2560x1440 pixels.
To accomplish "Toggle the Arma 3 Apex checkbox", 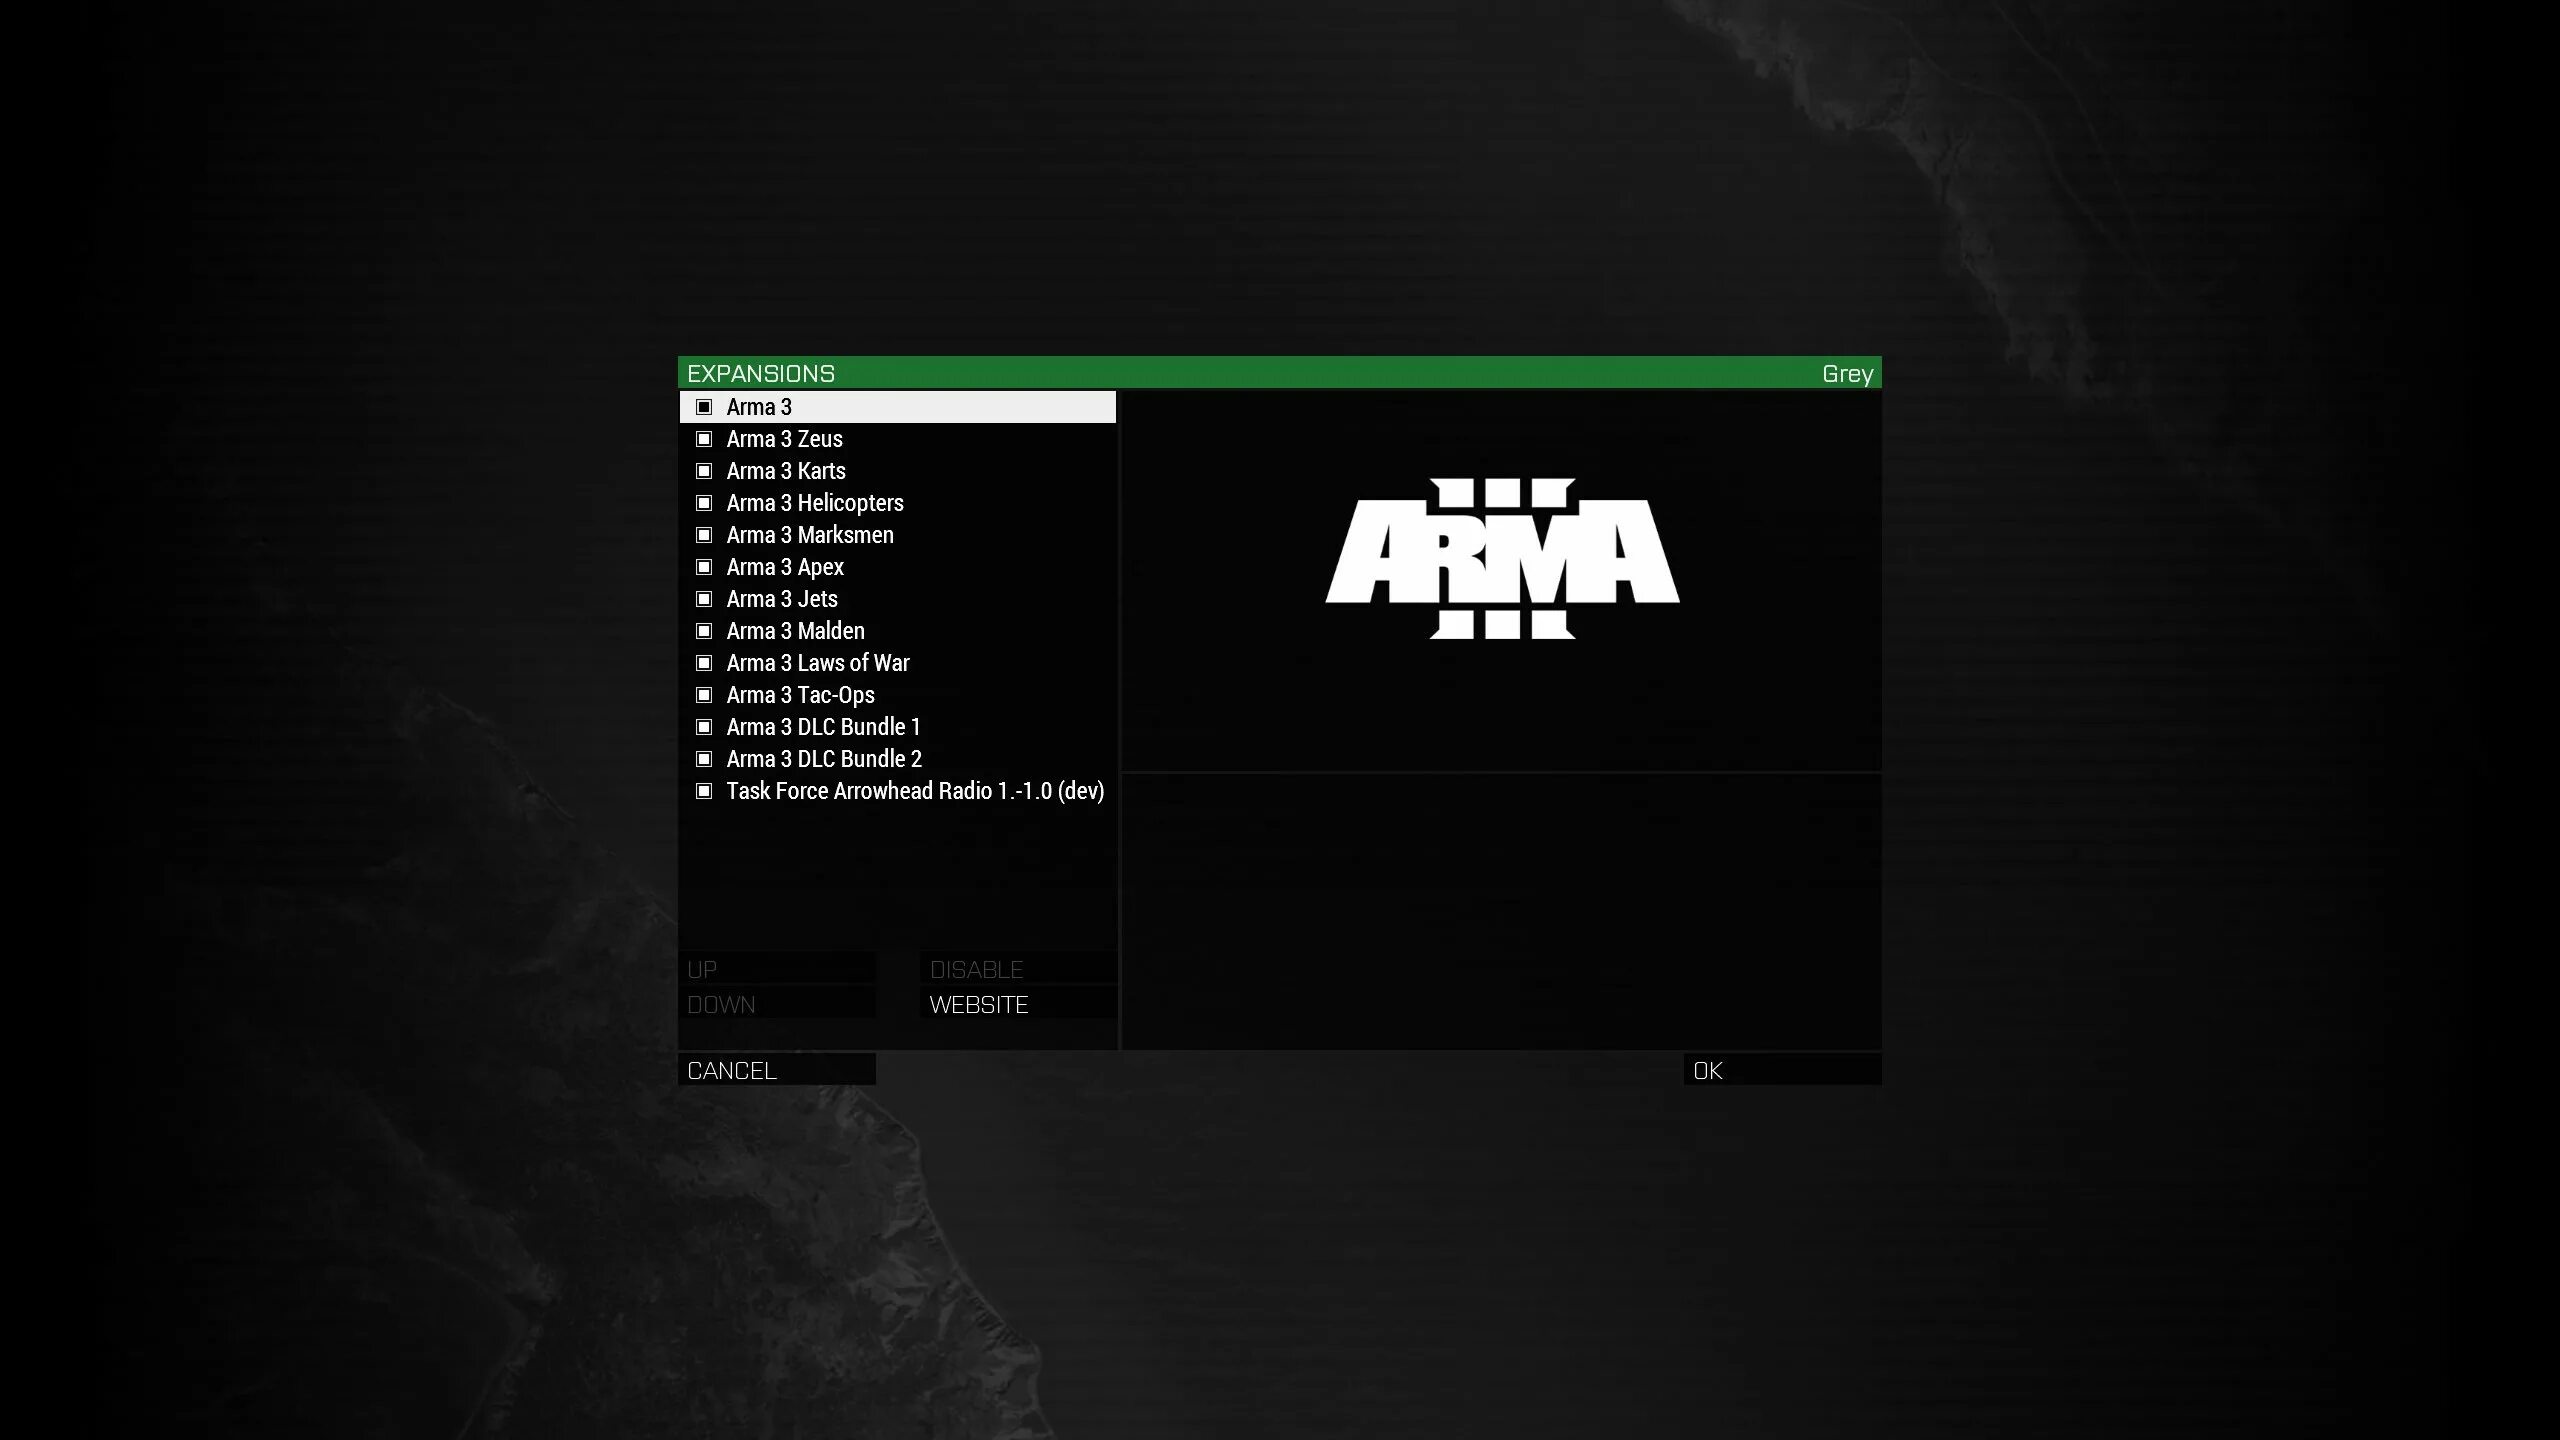I will (704, 567).
